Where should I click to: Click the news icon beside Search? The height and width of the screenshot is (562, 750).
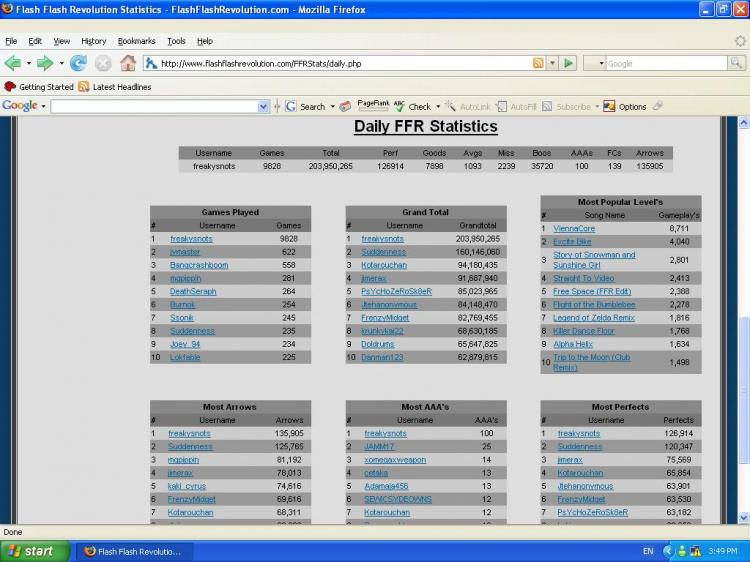pyautogui.click(x=345, y=107)
